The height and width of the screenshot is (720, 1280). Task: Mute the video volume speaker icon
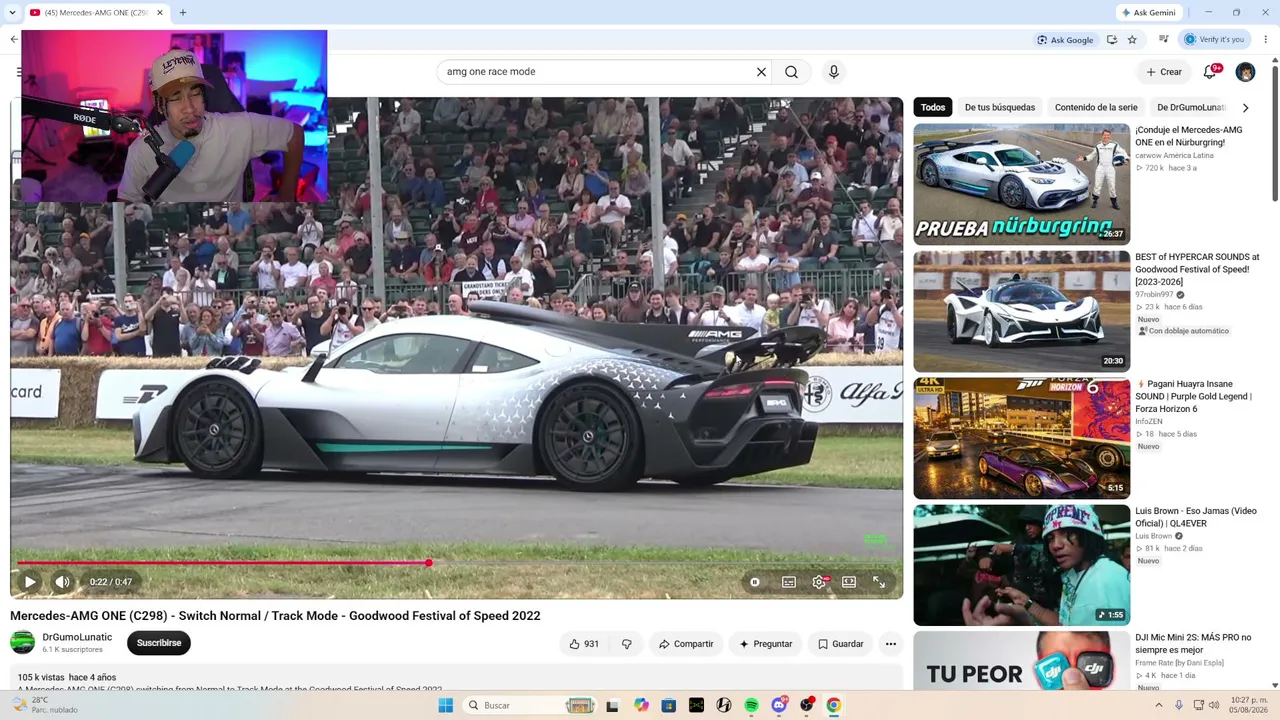click(x=62, y=582)
